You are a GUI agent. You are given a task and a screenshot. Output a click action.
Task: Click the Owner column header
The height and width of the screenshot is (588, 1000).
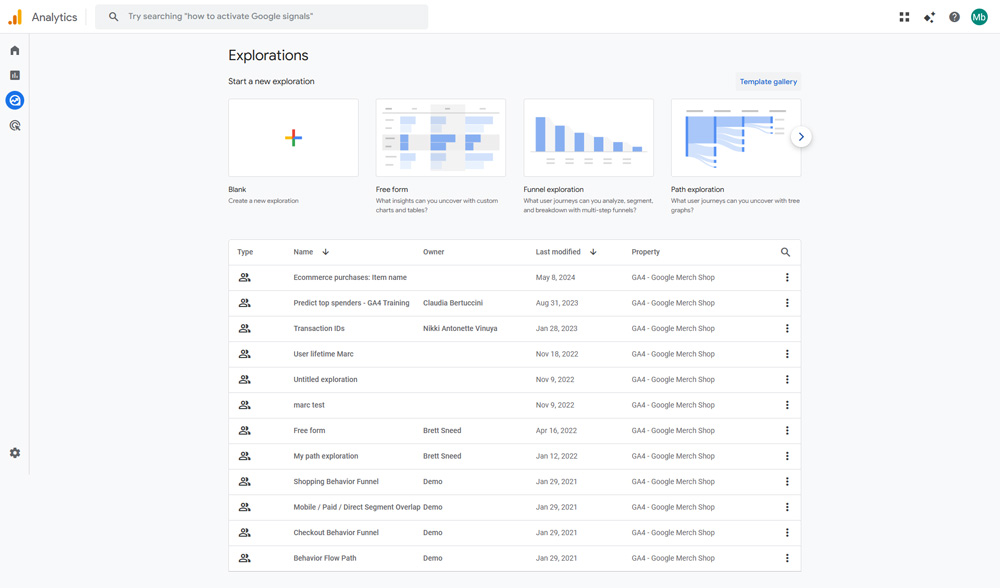[x=434, y=252]
